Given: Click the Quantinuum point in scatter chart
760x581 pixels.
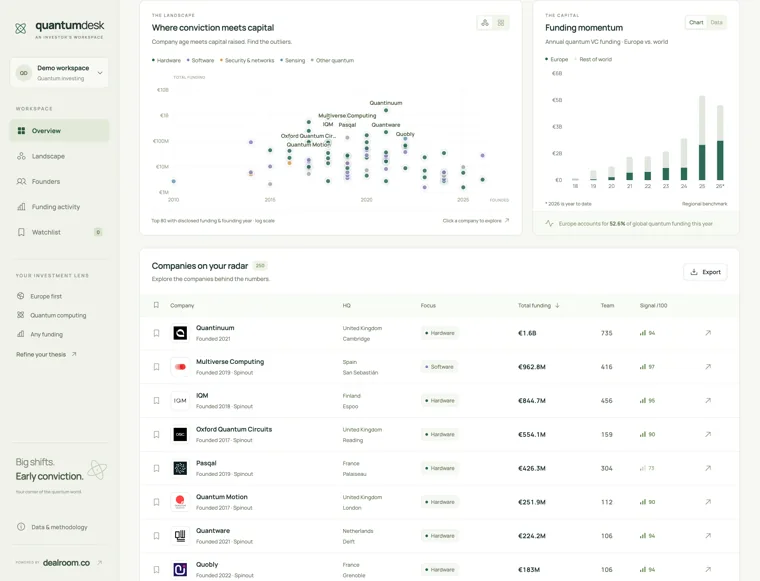Looking at the screenshot, I should click(386, 110).
